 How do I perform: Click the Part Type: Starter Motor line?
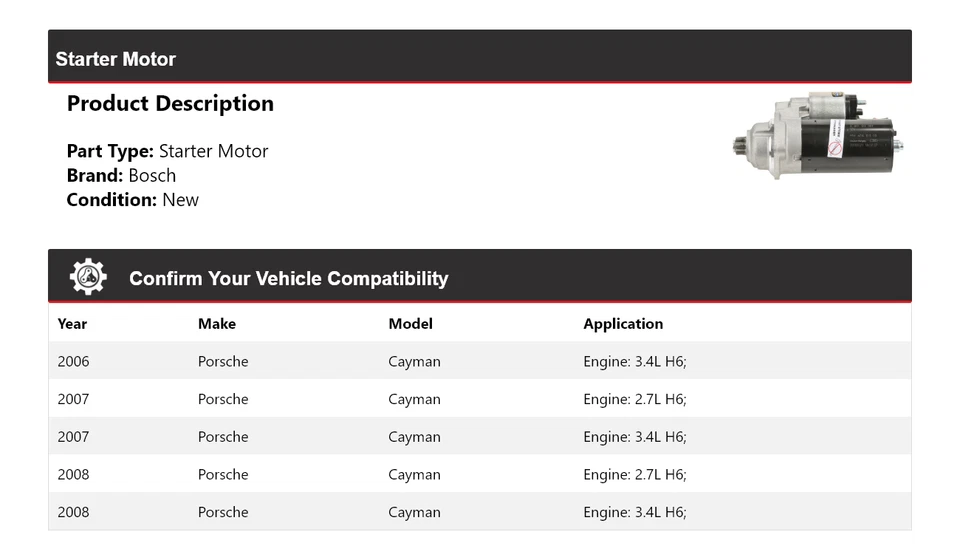point(167,152)
